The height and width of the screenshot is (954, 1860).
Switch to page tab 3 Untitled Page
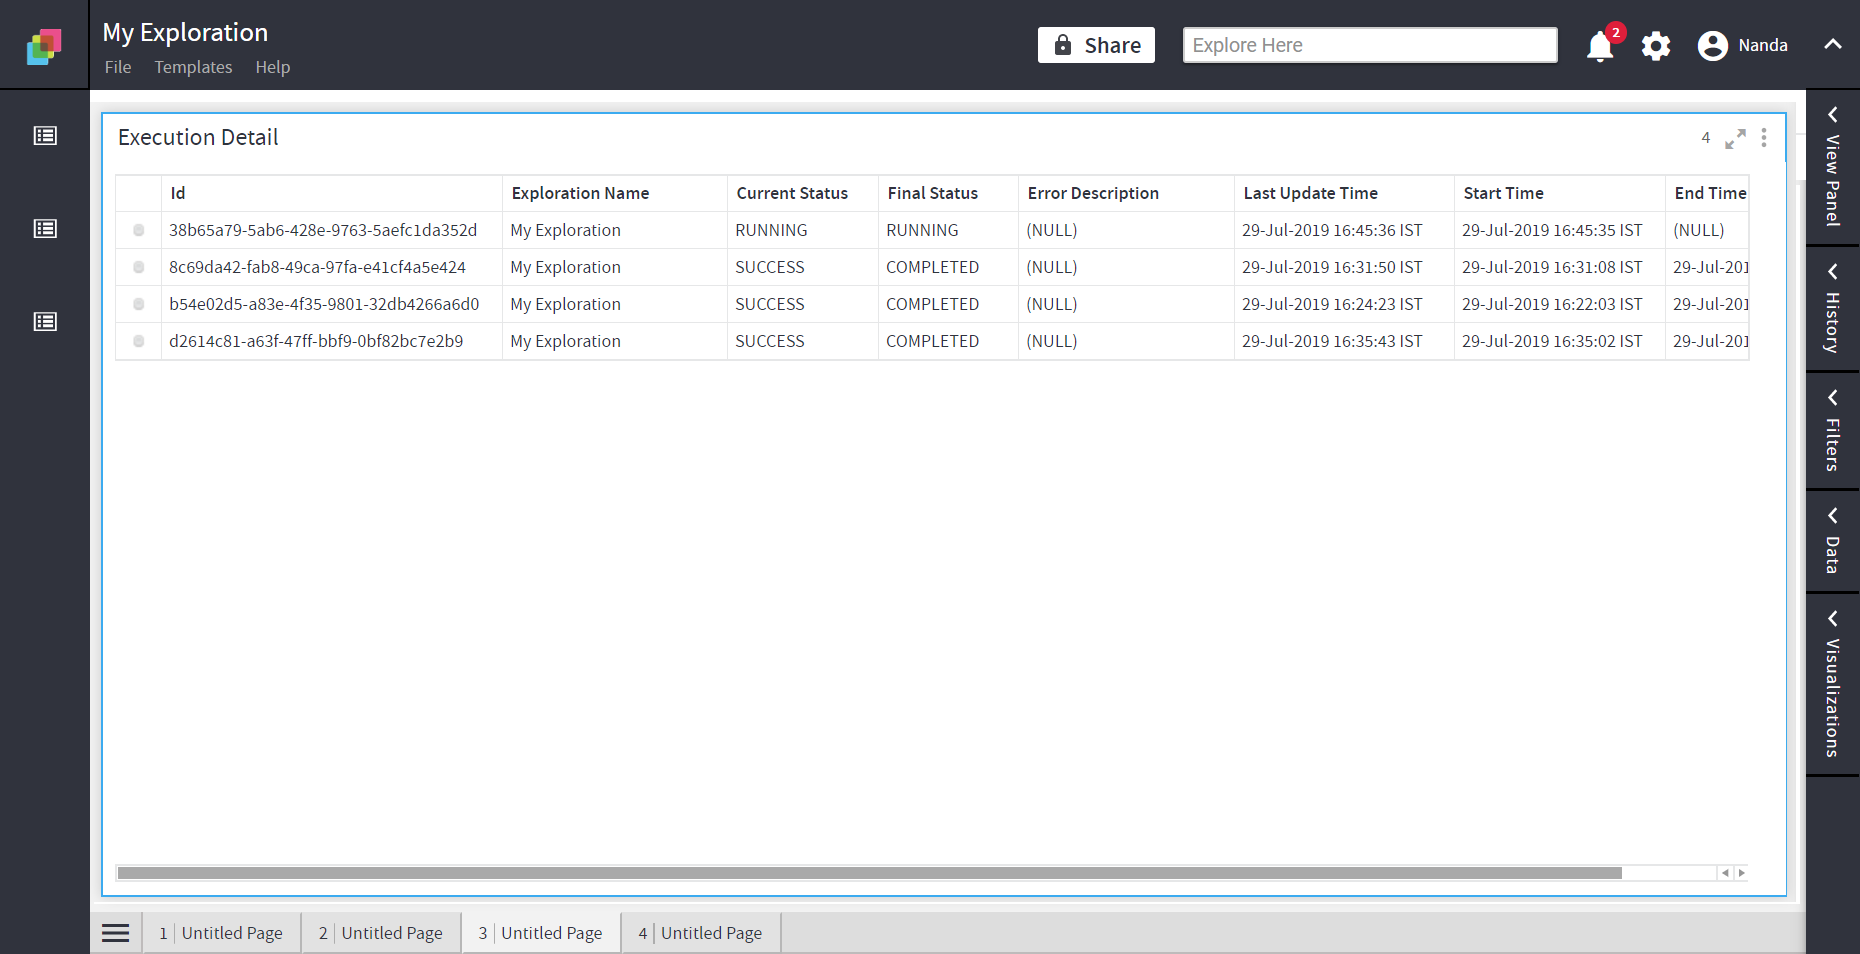point(541,933)
